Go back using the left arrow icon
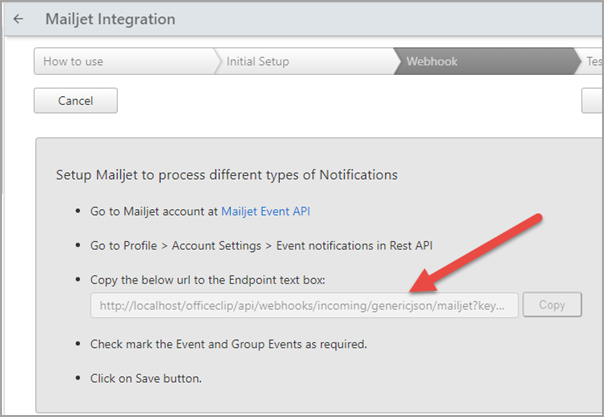 tap(18, 19)
